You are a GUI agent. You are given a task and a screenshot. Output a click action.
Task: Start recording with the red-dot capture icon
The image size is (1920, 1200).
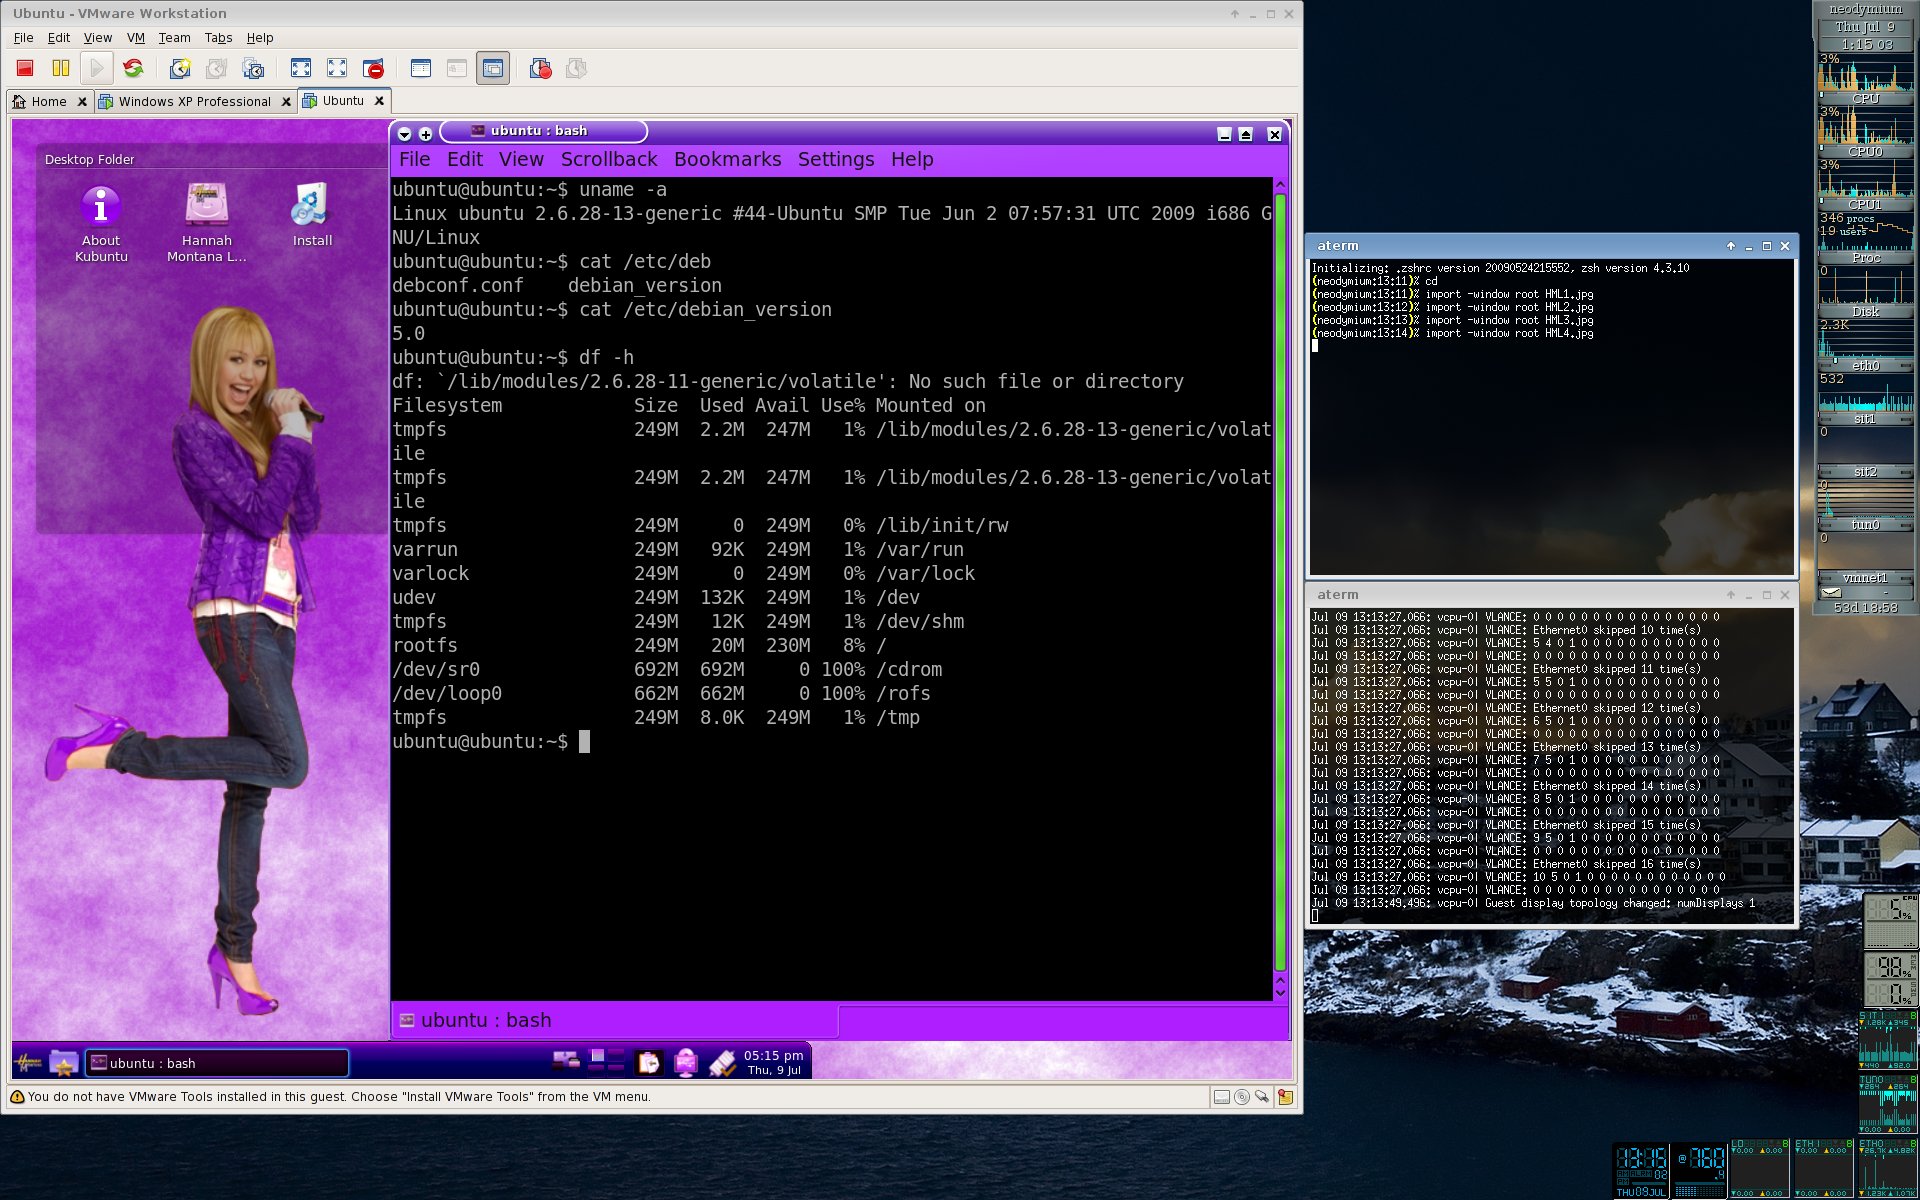[x=540, y=68]
